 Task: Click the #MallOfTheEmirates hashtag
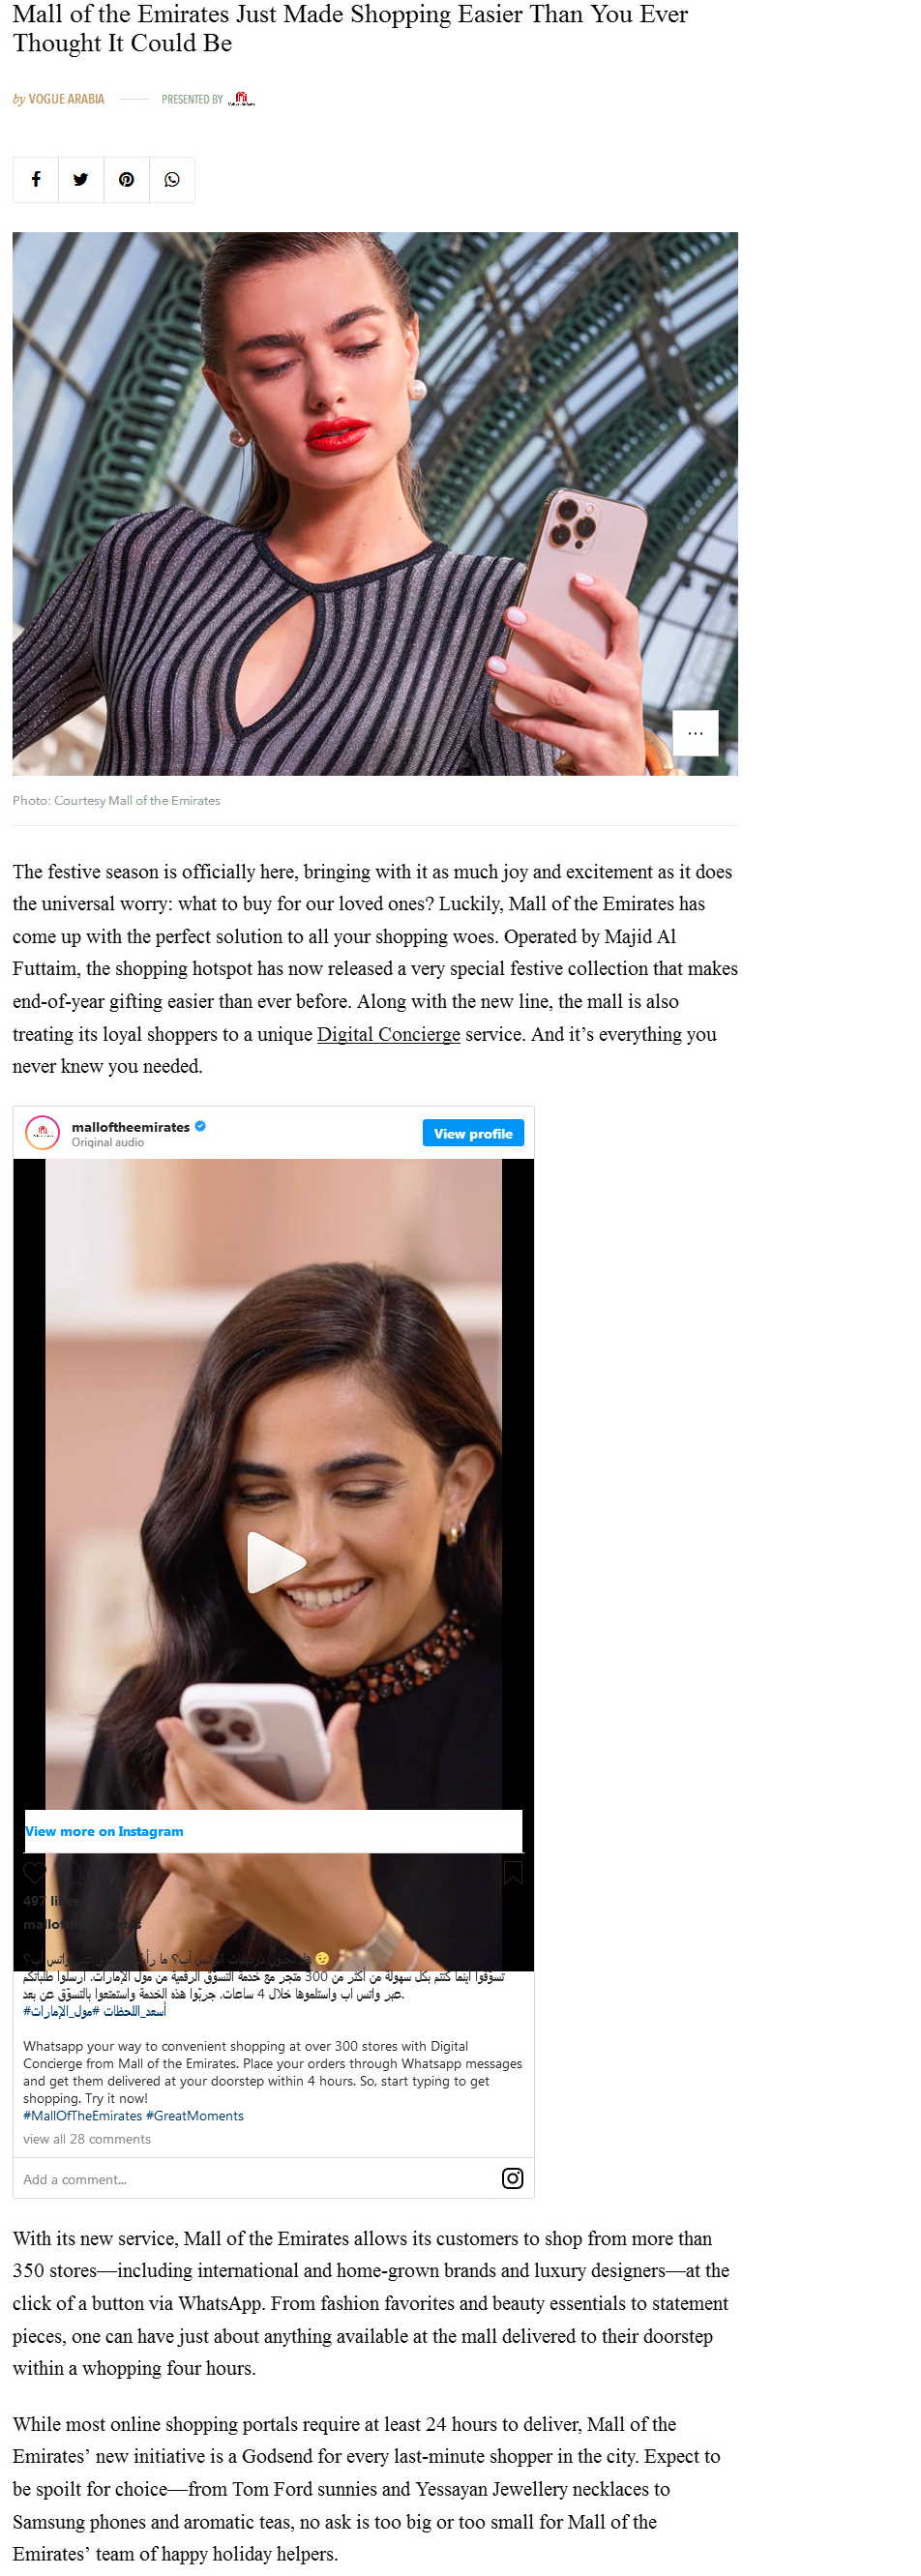[x=83, y=2116]
